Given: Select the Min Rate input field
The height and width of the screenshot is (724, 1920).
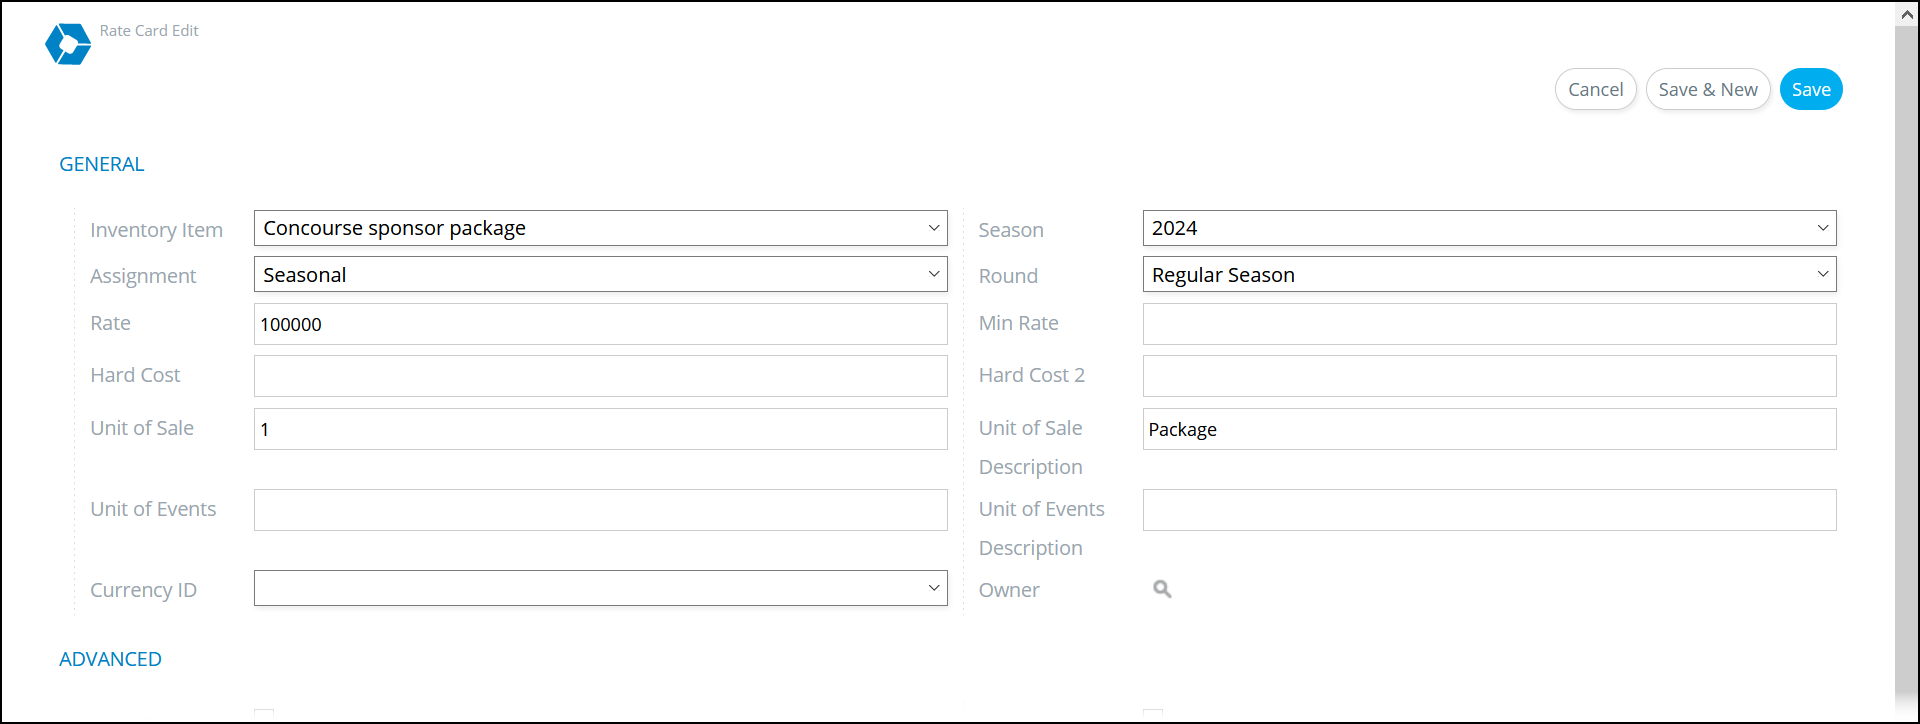Looking at the screenshot, I should [1489, 324].
